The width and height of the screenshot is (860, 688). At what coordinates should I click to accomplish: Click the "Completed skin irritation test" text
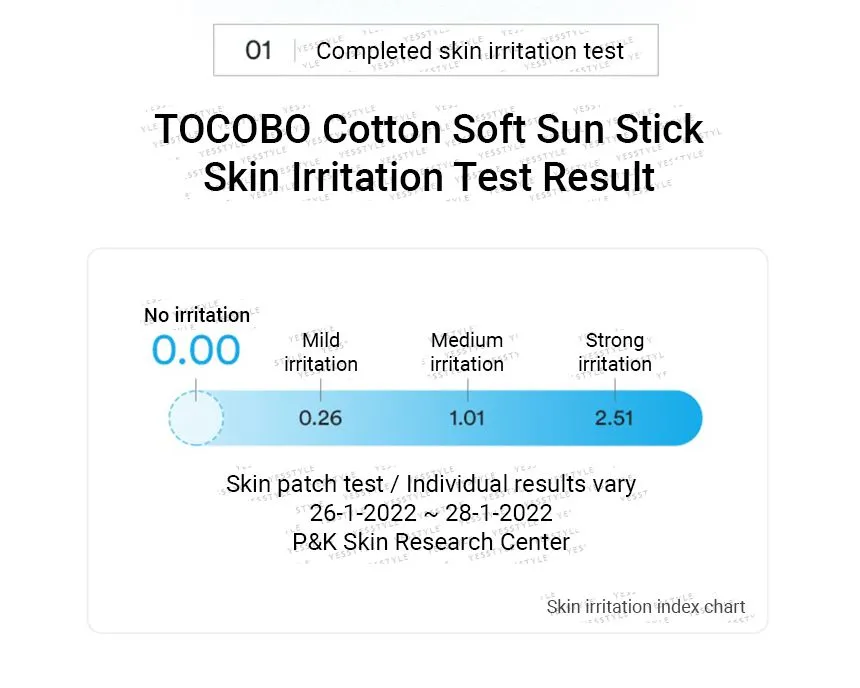pos(470,51)
